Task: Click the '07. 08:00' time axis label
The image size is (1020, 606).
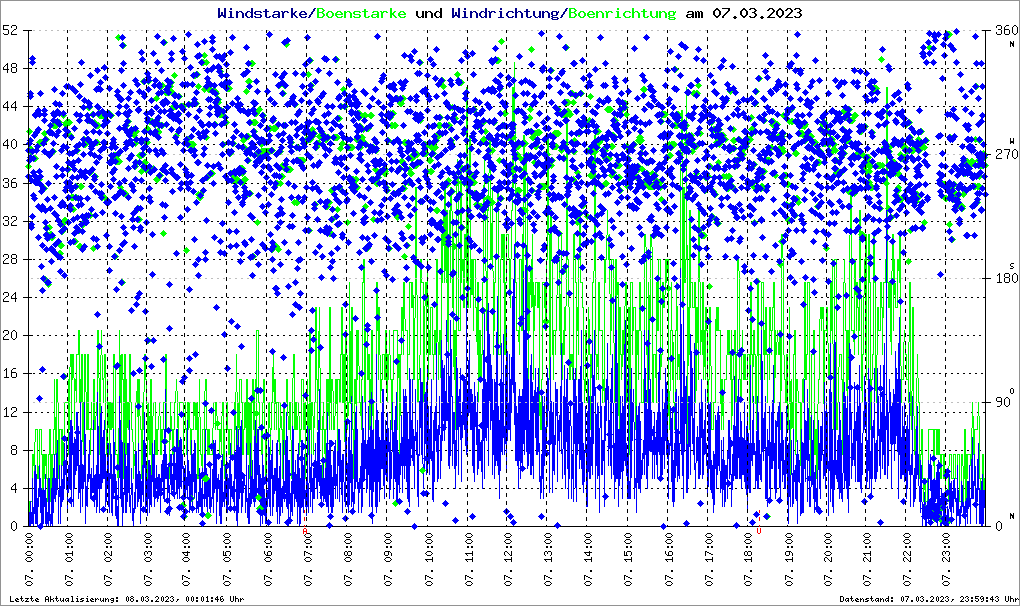Action: [x=348, y=559]
